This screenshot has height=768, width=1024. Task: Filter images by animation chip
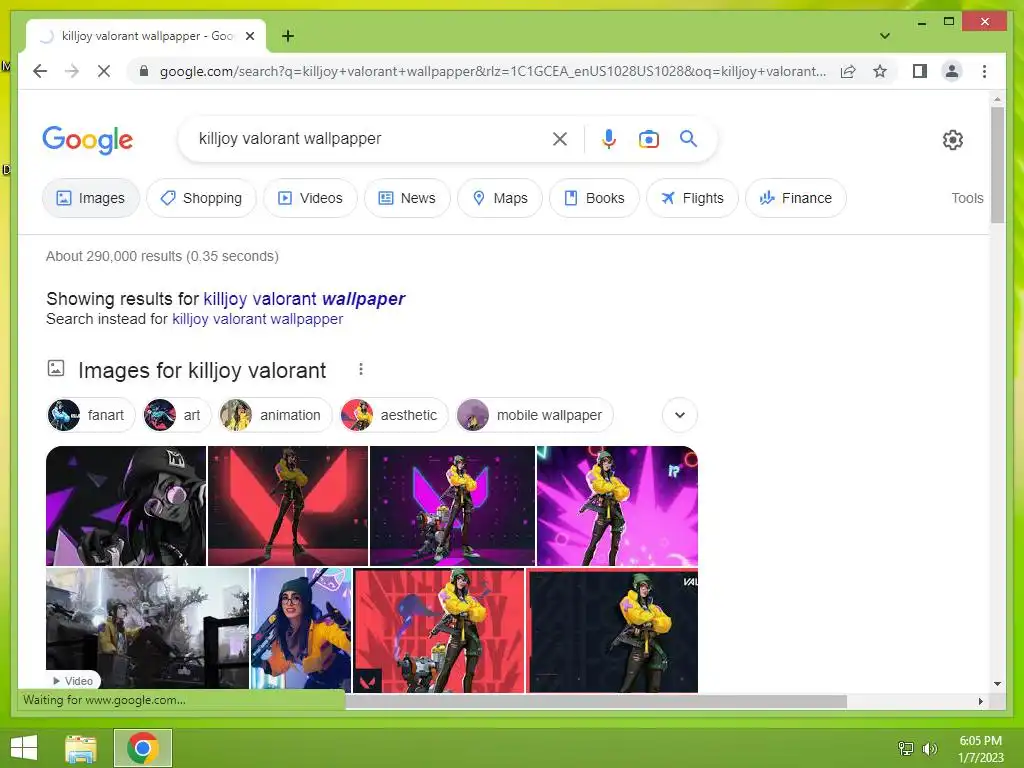275,415
